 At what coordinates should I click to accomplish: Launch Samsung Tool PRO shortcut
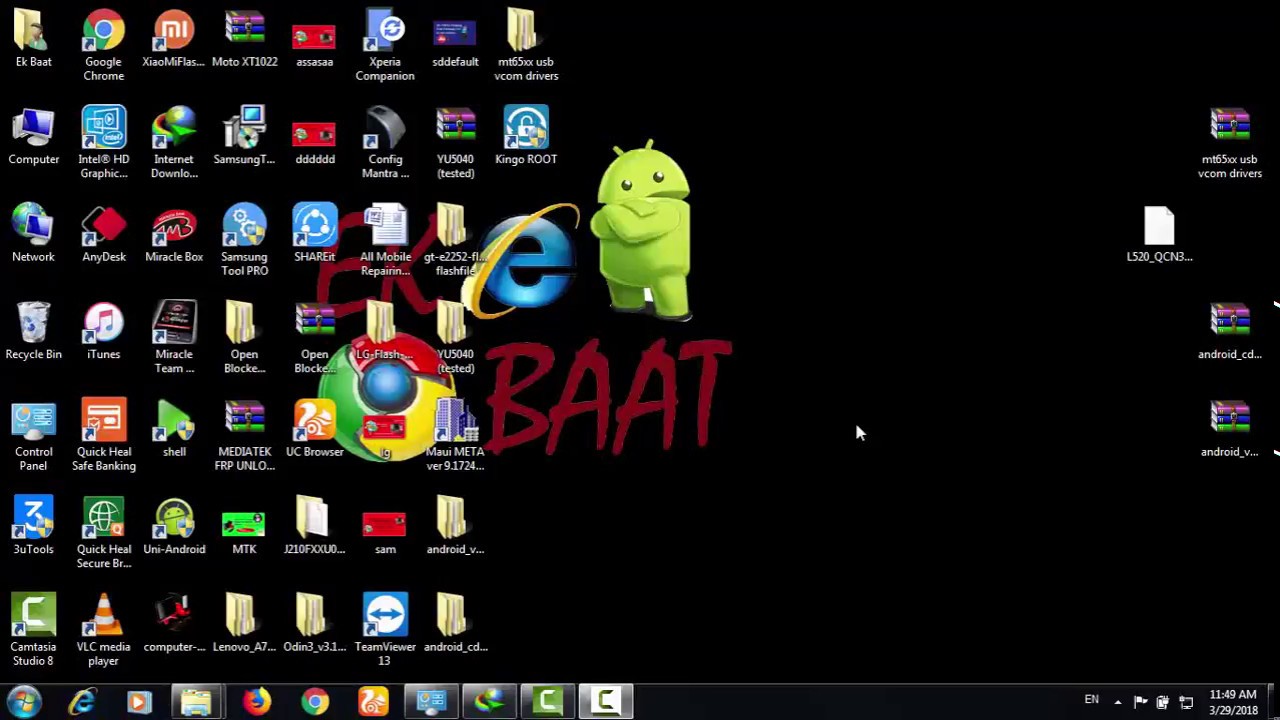point(244,240)
